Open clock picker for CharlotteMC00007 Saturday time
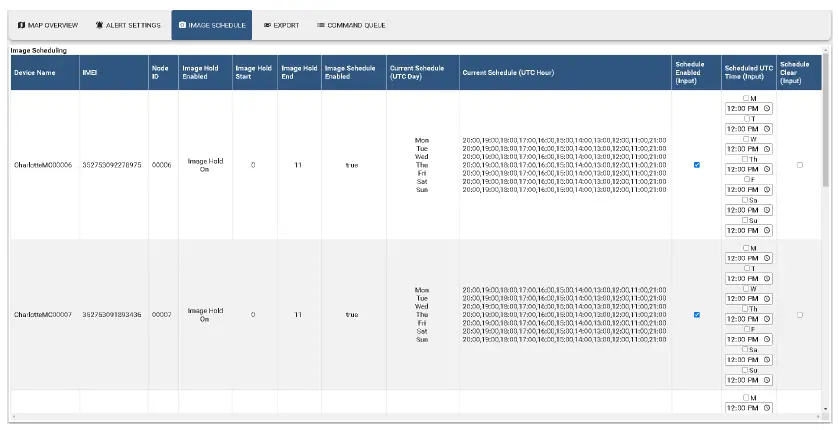Screen dimensions: 838x430 pos(766,359)
